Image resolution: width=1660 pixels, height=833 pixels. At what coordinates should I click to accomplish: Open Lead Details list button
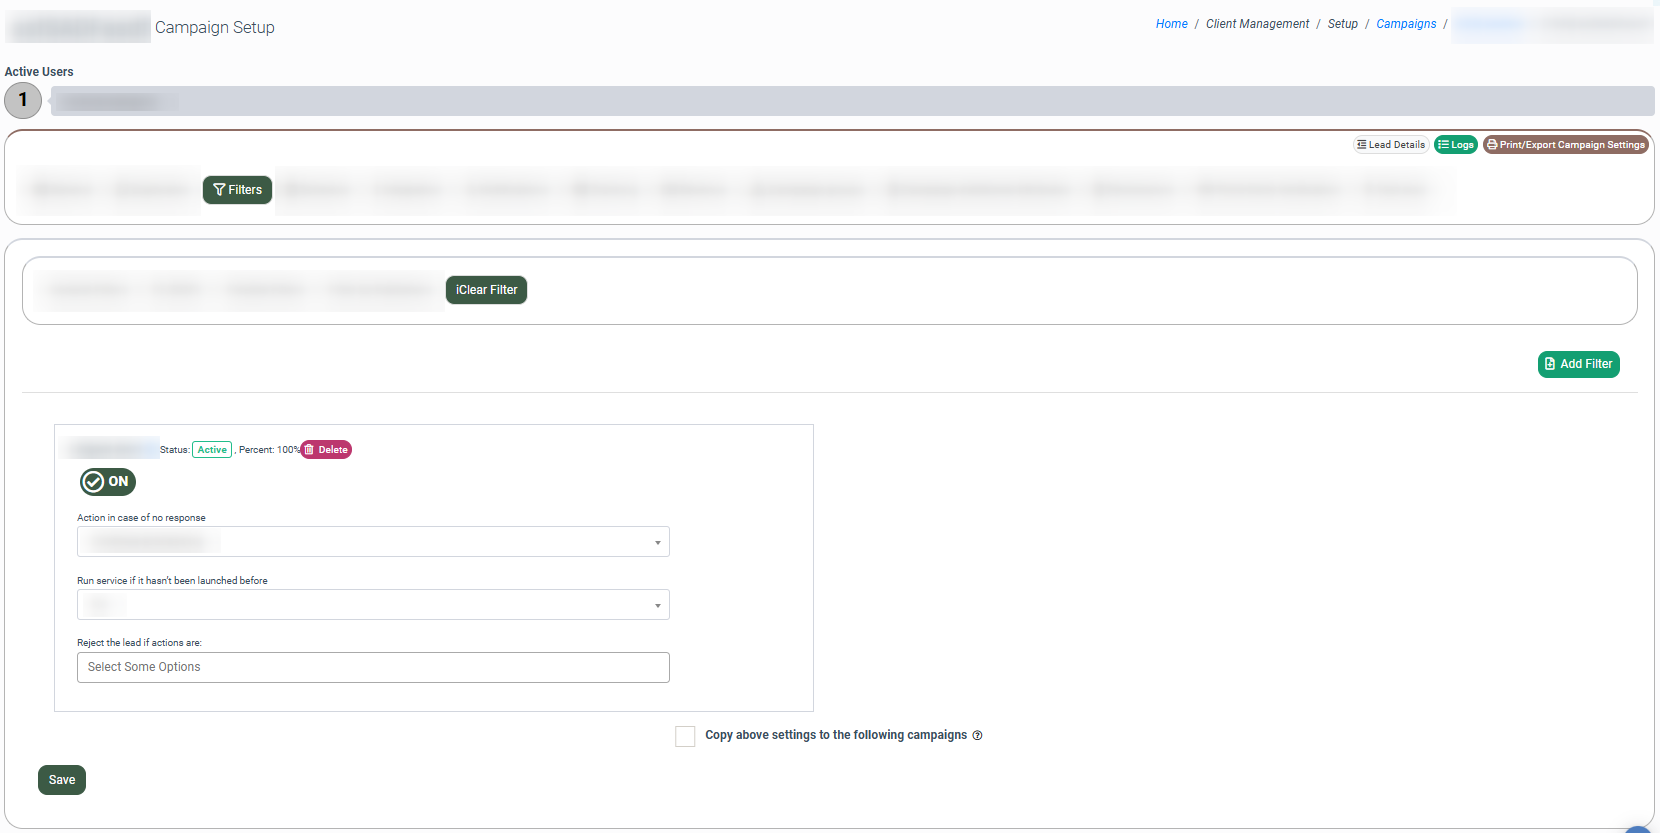(x=1391, y=145)
